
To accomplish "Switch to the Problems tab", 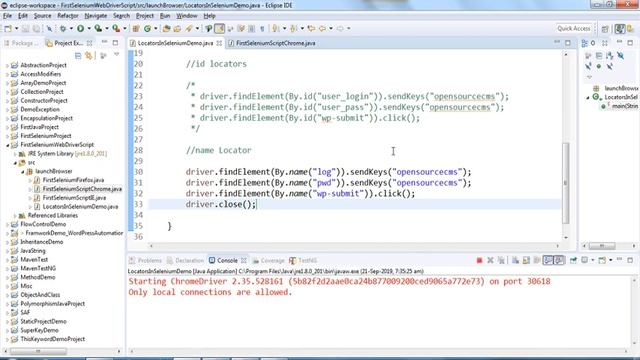I will [x=145, y=260].
